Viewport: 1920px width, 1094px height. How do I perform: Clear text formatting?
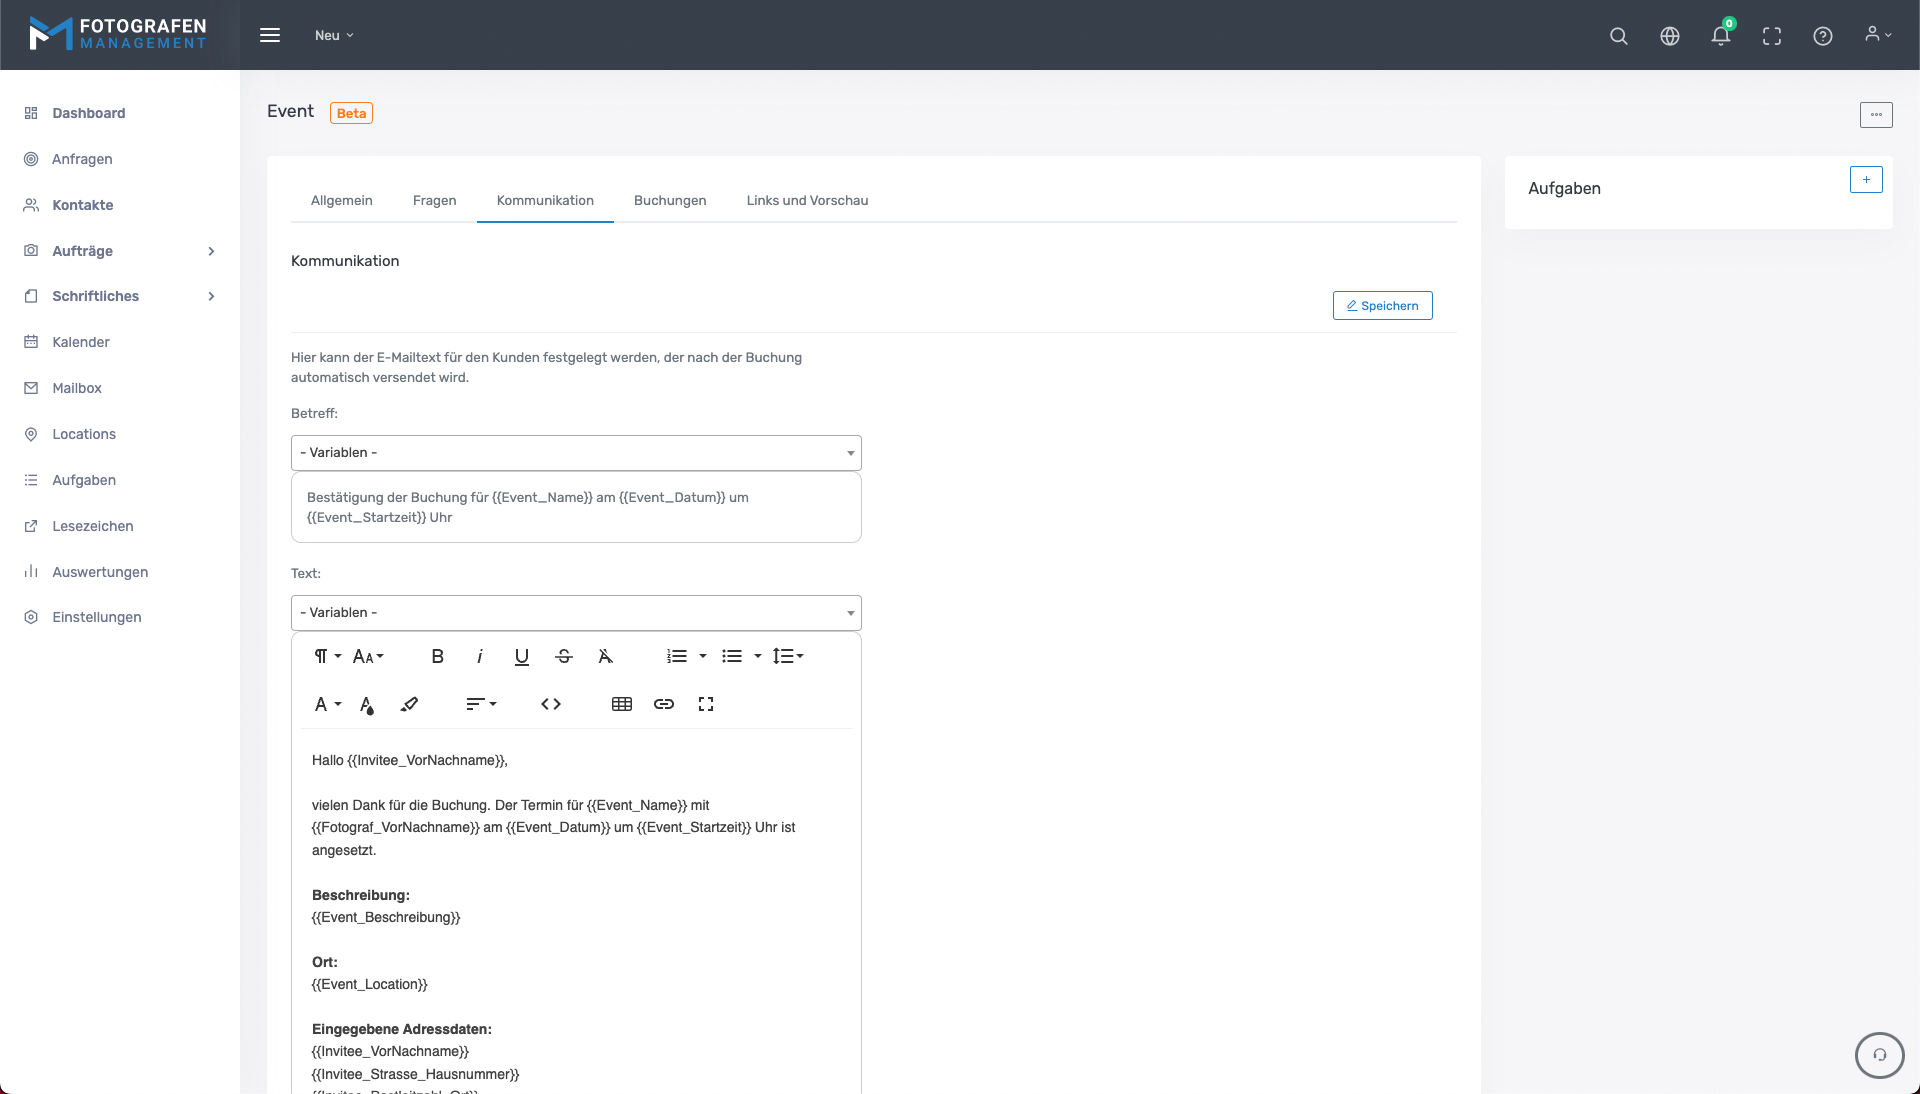coord(606,656)
